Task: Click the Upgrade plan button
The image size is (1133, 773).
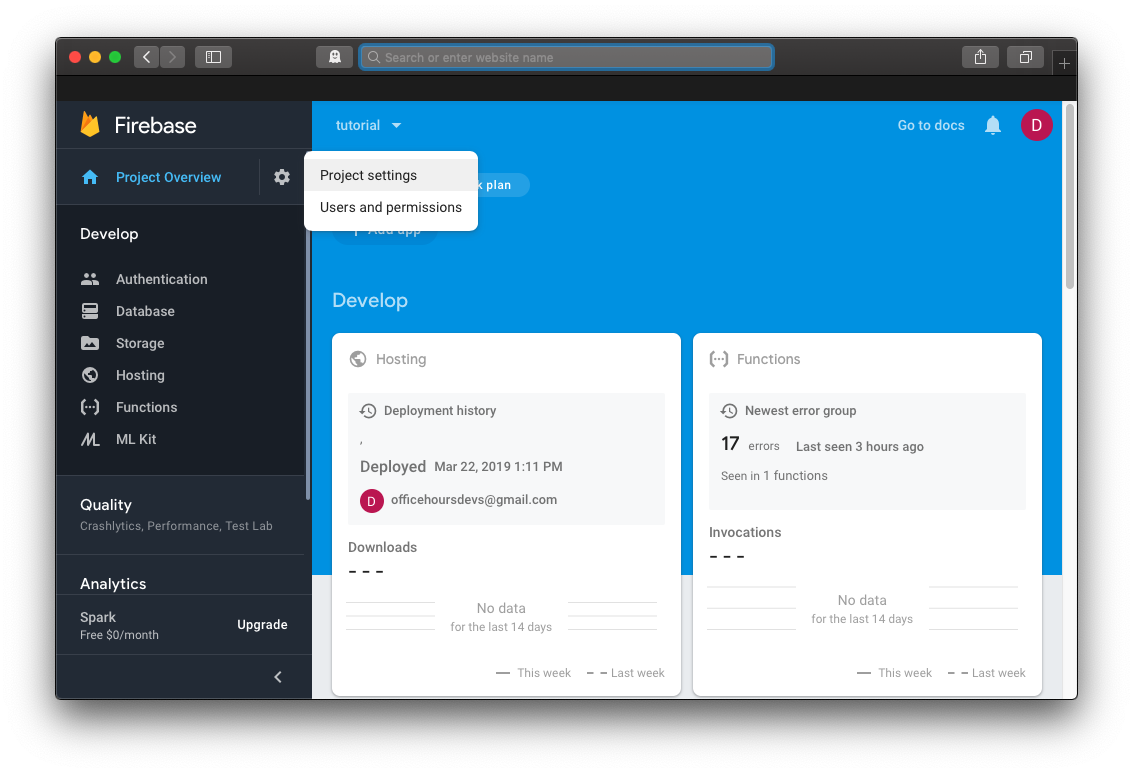Action: pyautogui.click(x=262, y=625)
